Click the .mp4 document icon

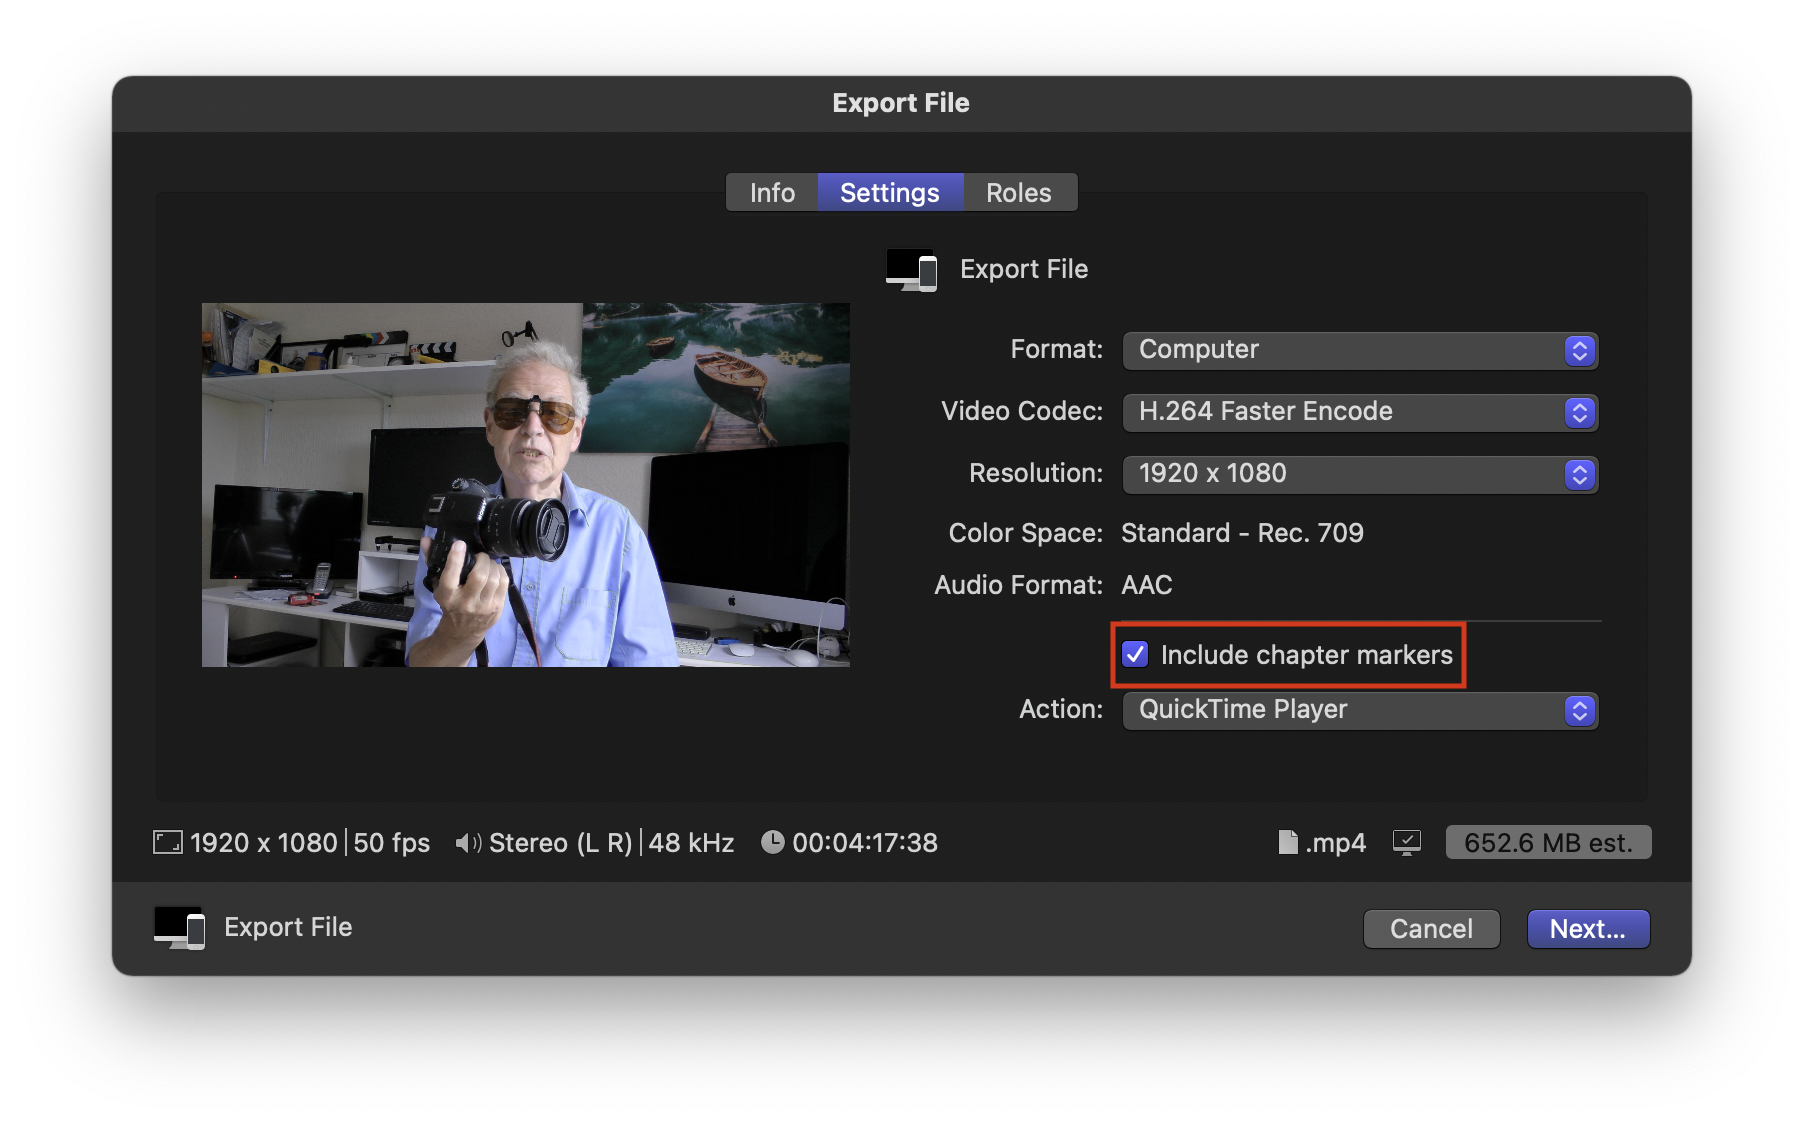tap(1288, 842)
